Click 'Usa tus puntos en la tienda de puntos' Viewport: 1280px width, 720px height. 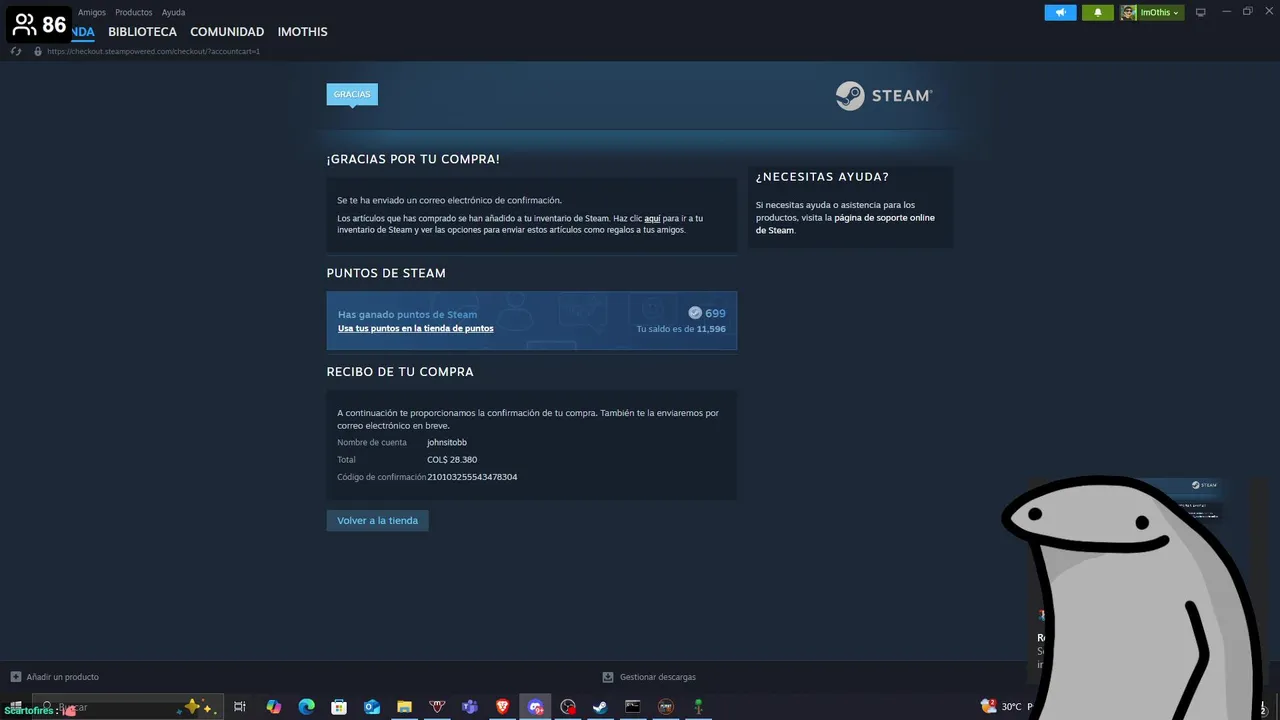click(x=415, y=328)
